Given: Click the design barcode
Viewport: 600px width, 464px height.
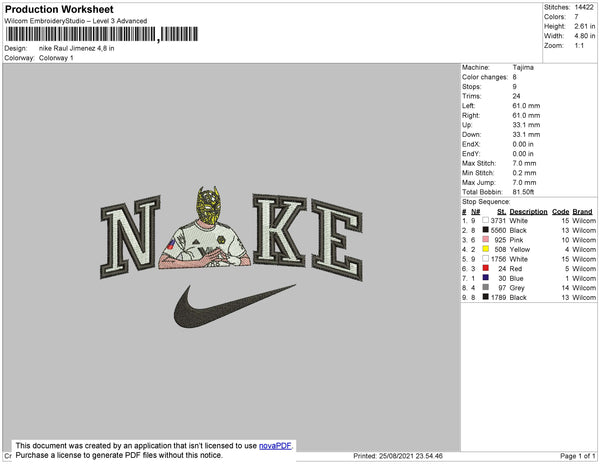Looking at the screenshot, I should (102, 34).
